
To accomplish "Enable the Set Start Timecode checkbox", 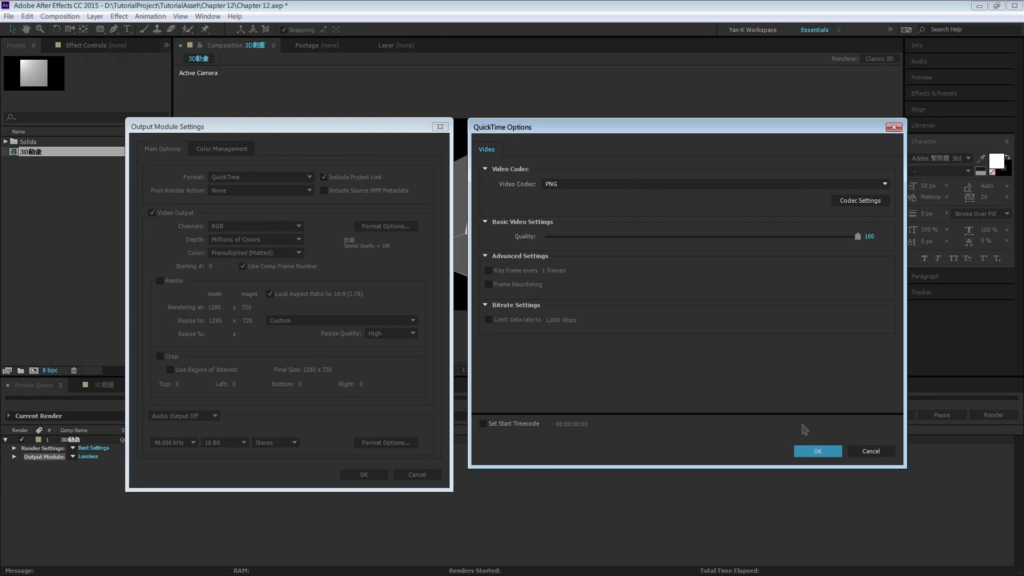I will click(483, 423).
